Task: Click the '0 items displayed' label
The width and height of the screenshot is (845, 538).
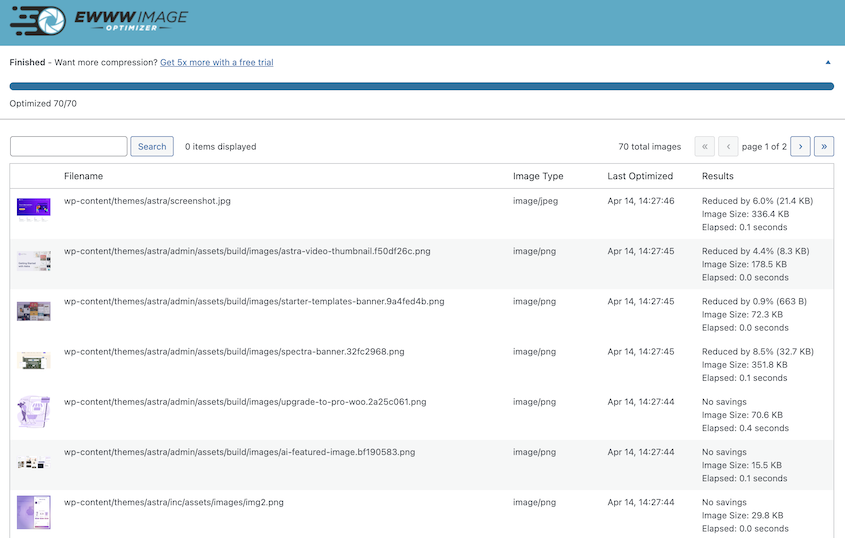Action: [220, 147]
